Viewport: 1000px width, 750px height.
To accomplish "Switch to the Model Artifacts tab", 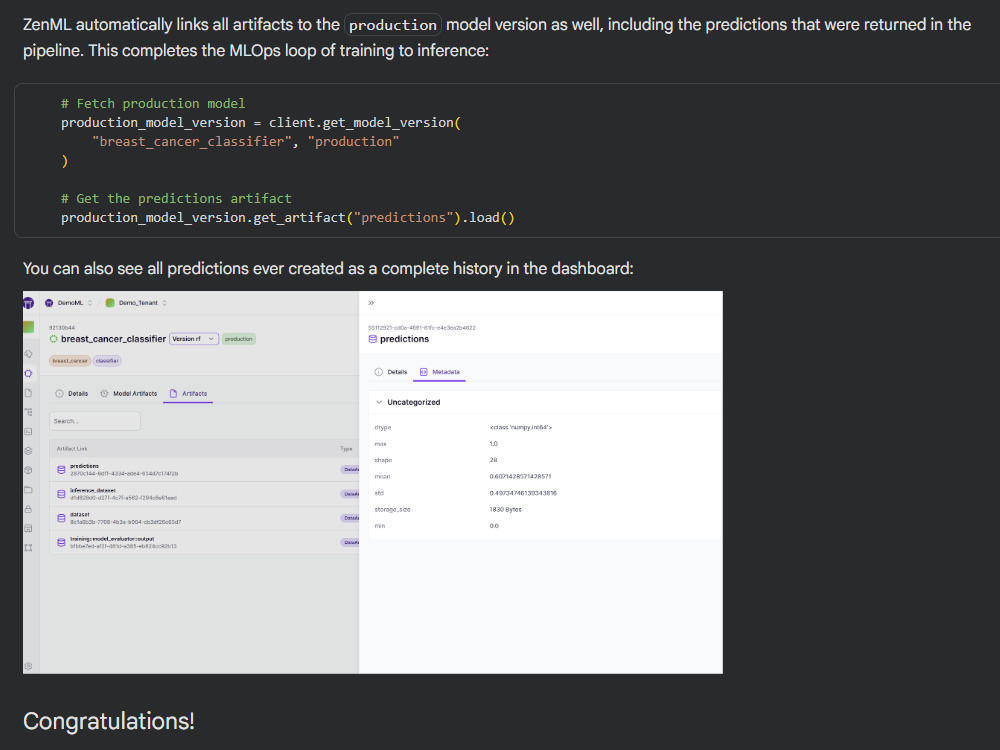I will 129,393.
